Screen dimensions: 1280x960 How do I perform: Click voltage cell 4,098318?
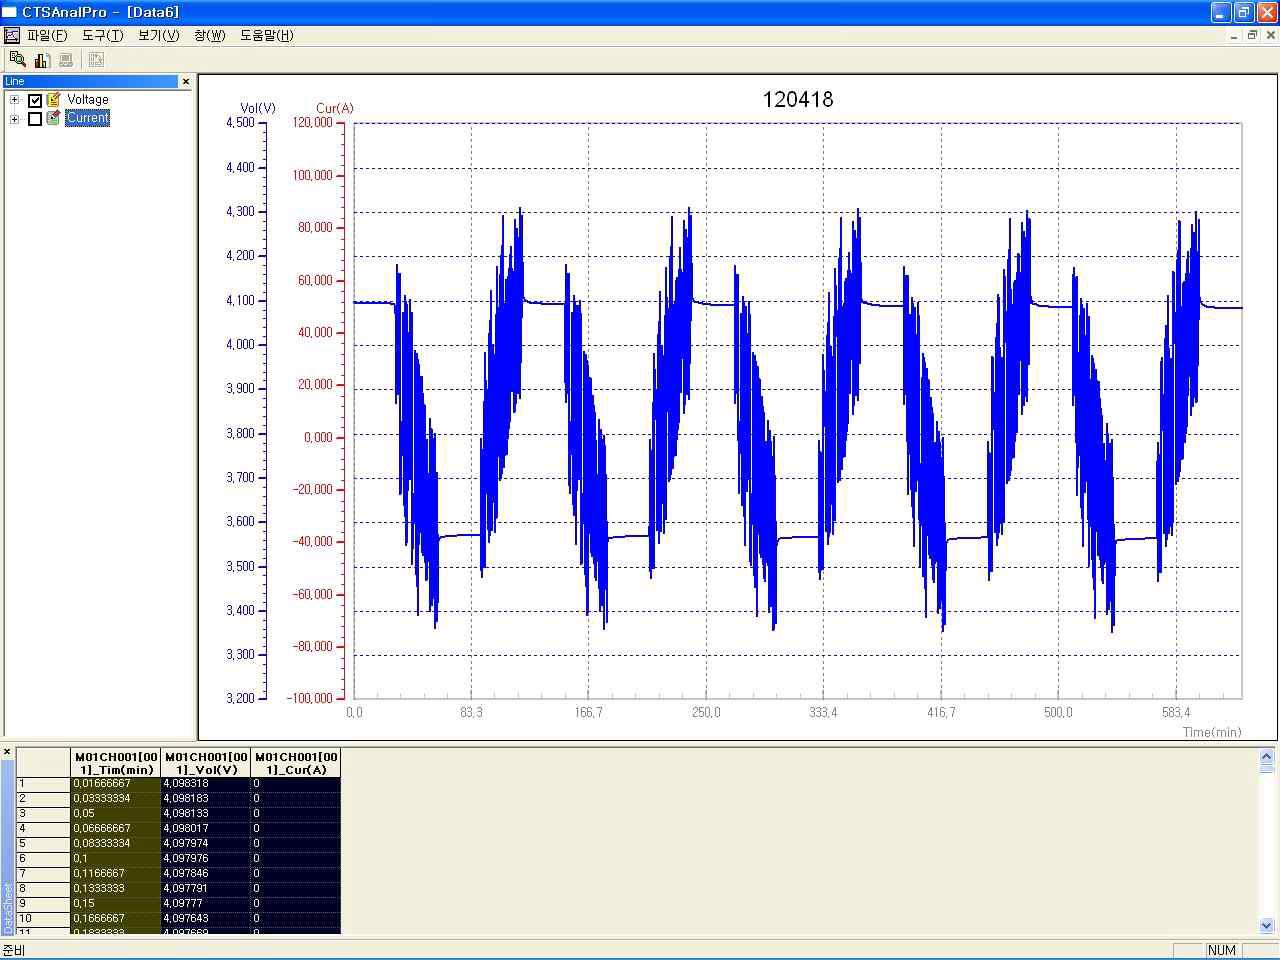(206, 784)
